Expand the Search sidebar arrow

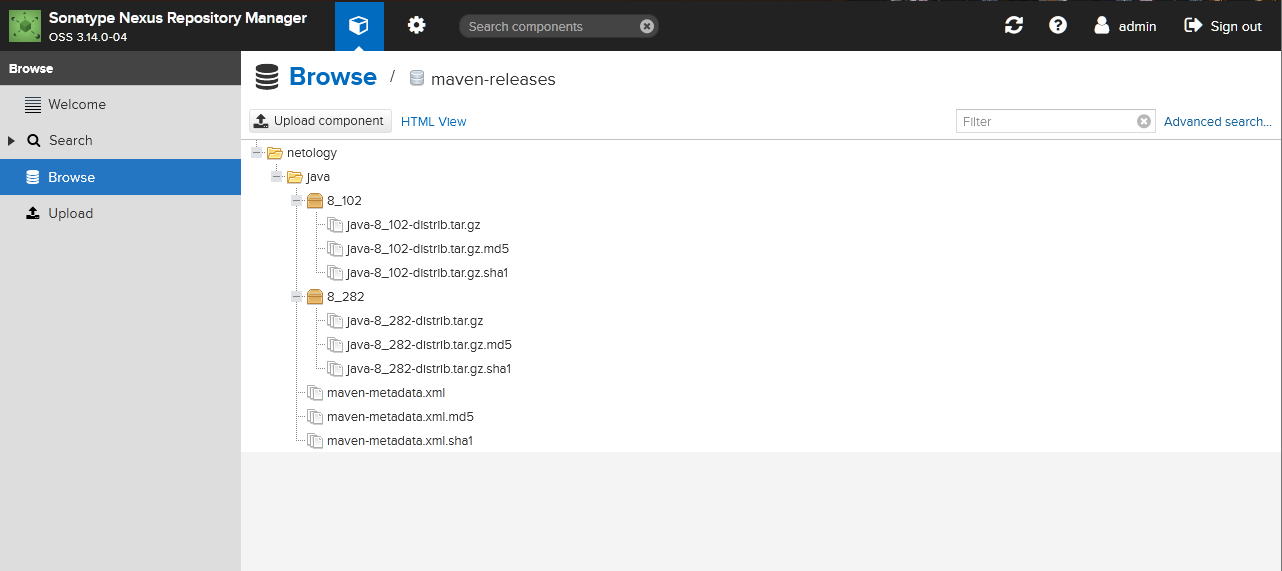(11, 141)
